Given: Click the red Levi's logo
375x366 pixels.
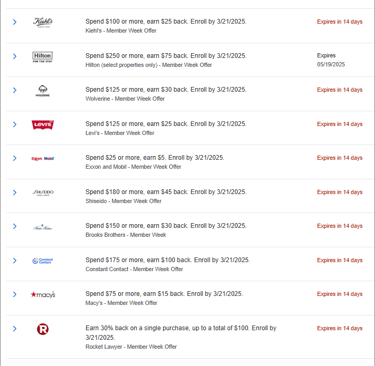Looking at the screenshot, I should pyautogui.click(x=43, y=125).
